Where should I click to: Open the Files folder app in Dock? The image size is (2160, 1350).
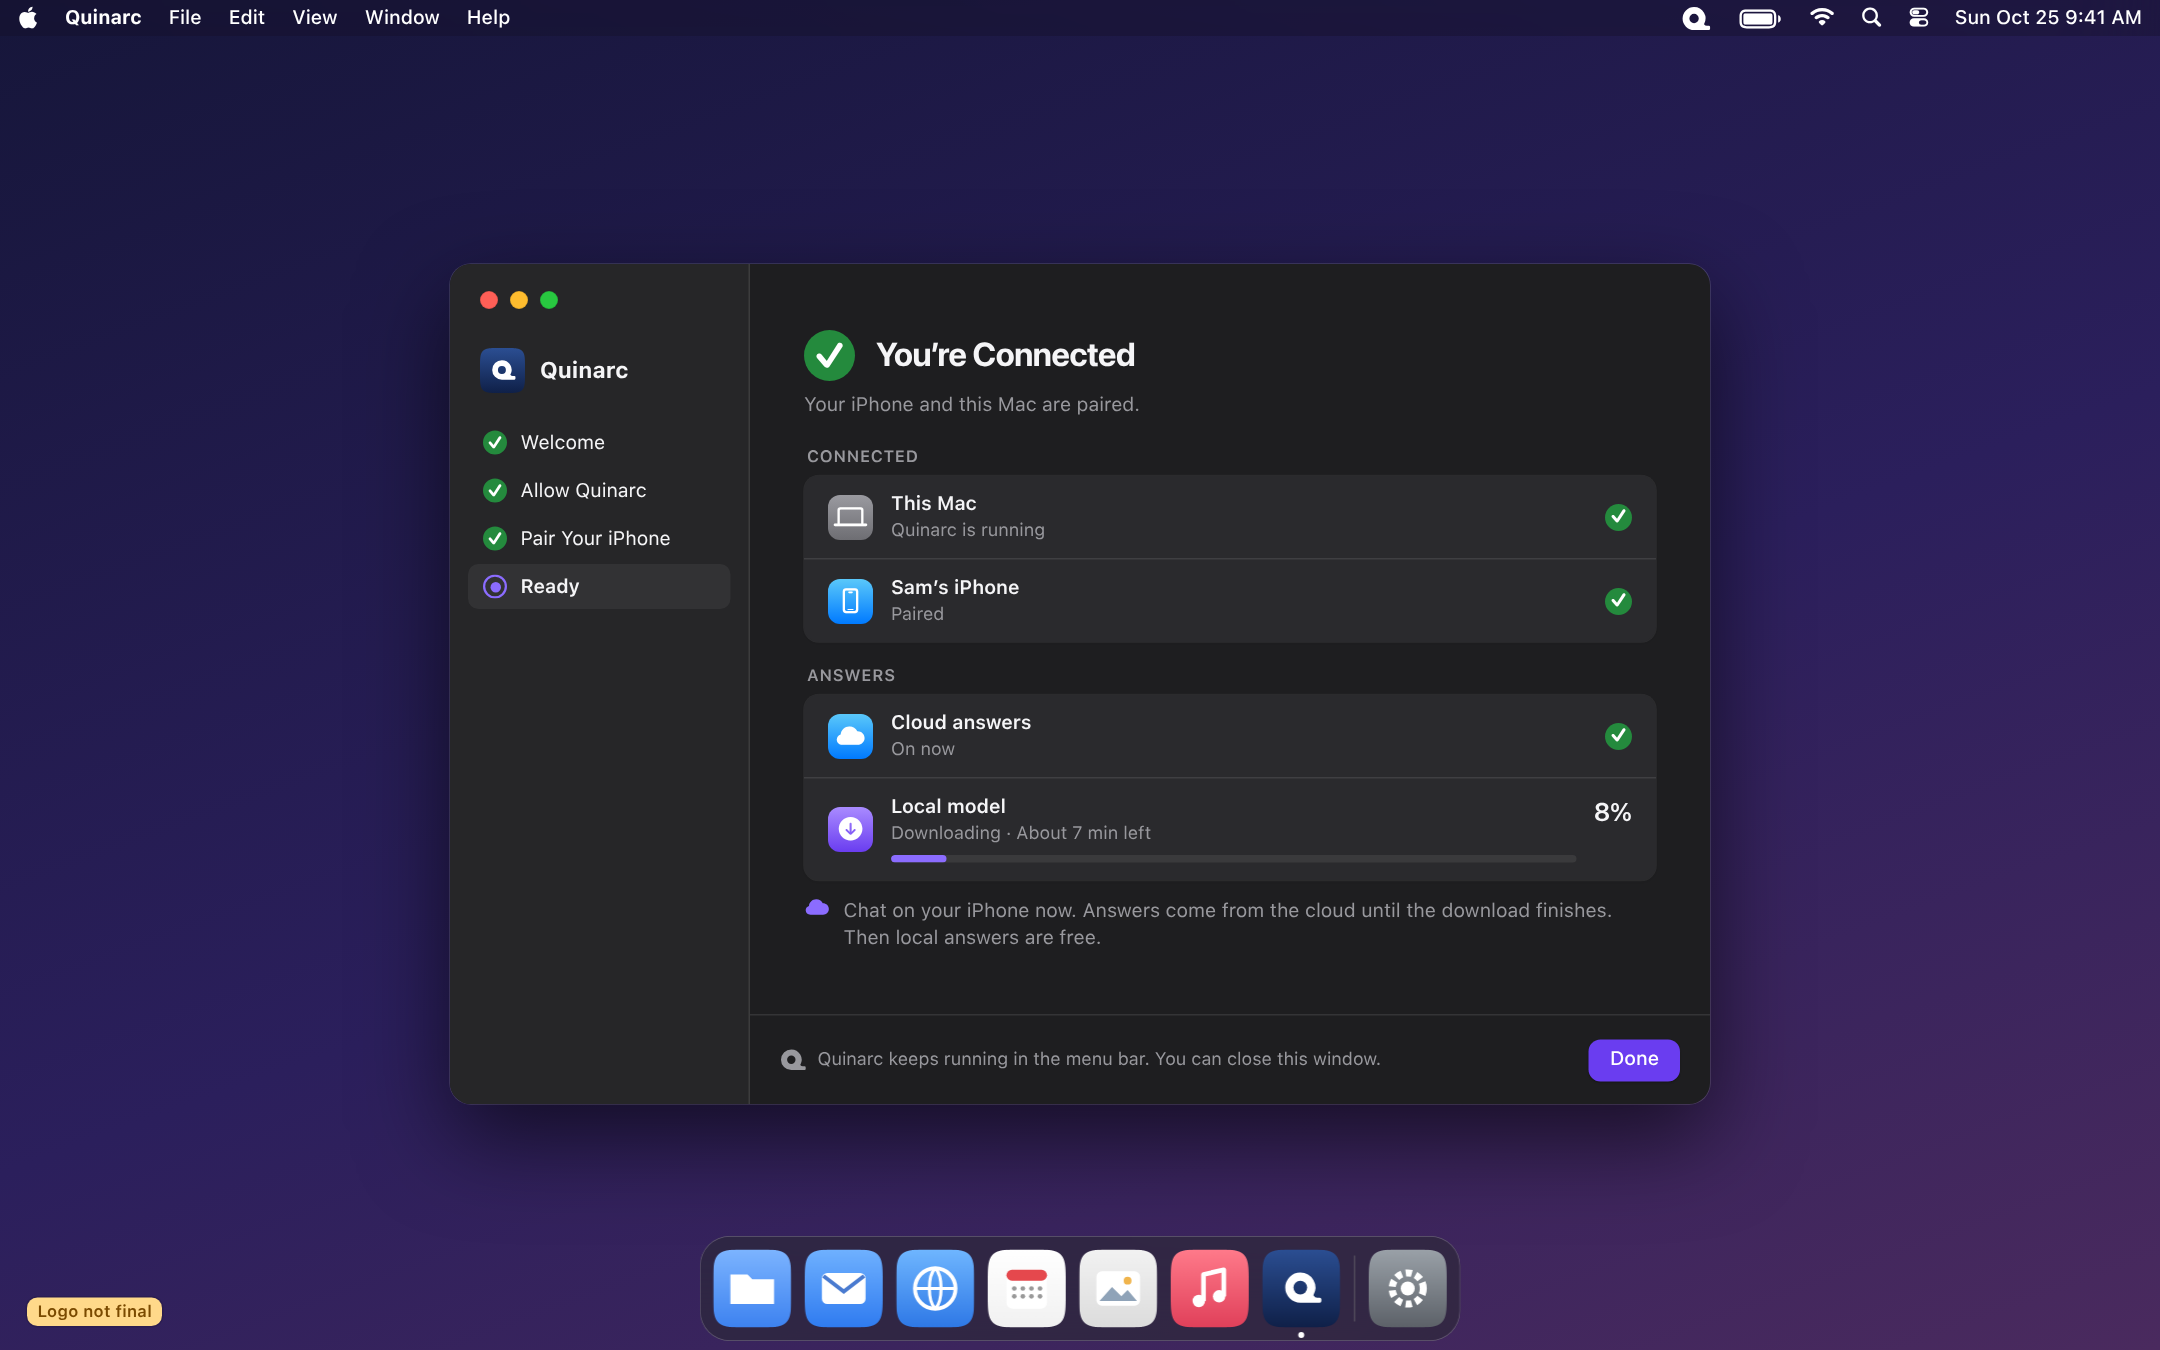[x=752, y=1288]
